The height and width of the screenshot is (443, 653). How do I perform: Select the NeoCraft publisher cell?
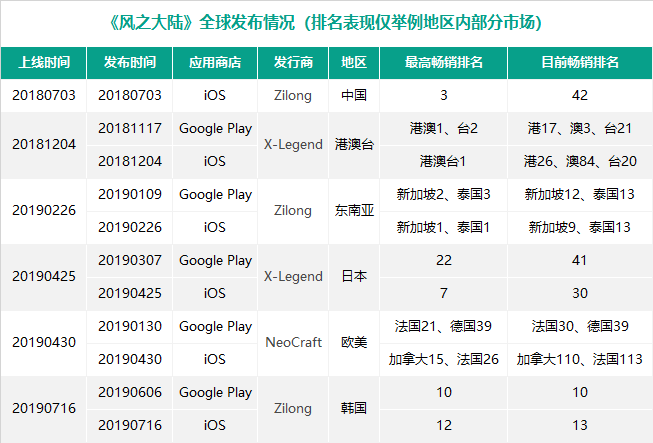(x=293, y=343)
